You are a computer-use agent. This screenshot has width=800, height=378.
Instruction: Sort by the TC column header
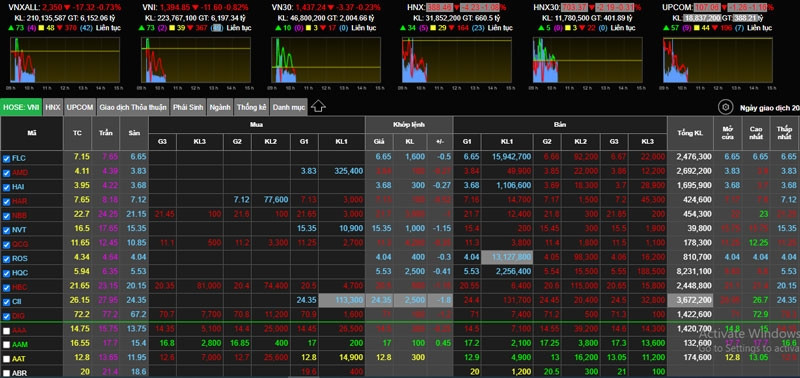click(x=78, y=133)
